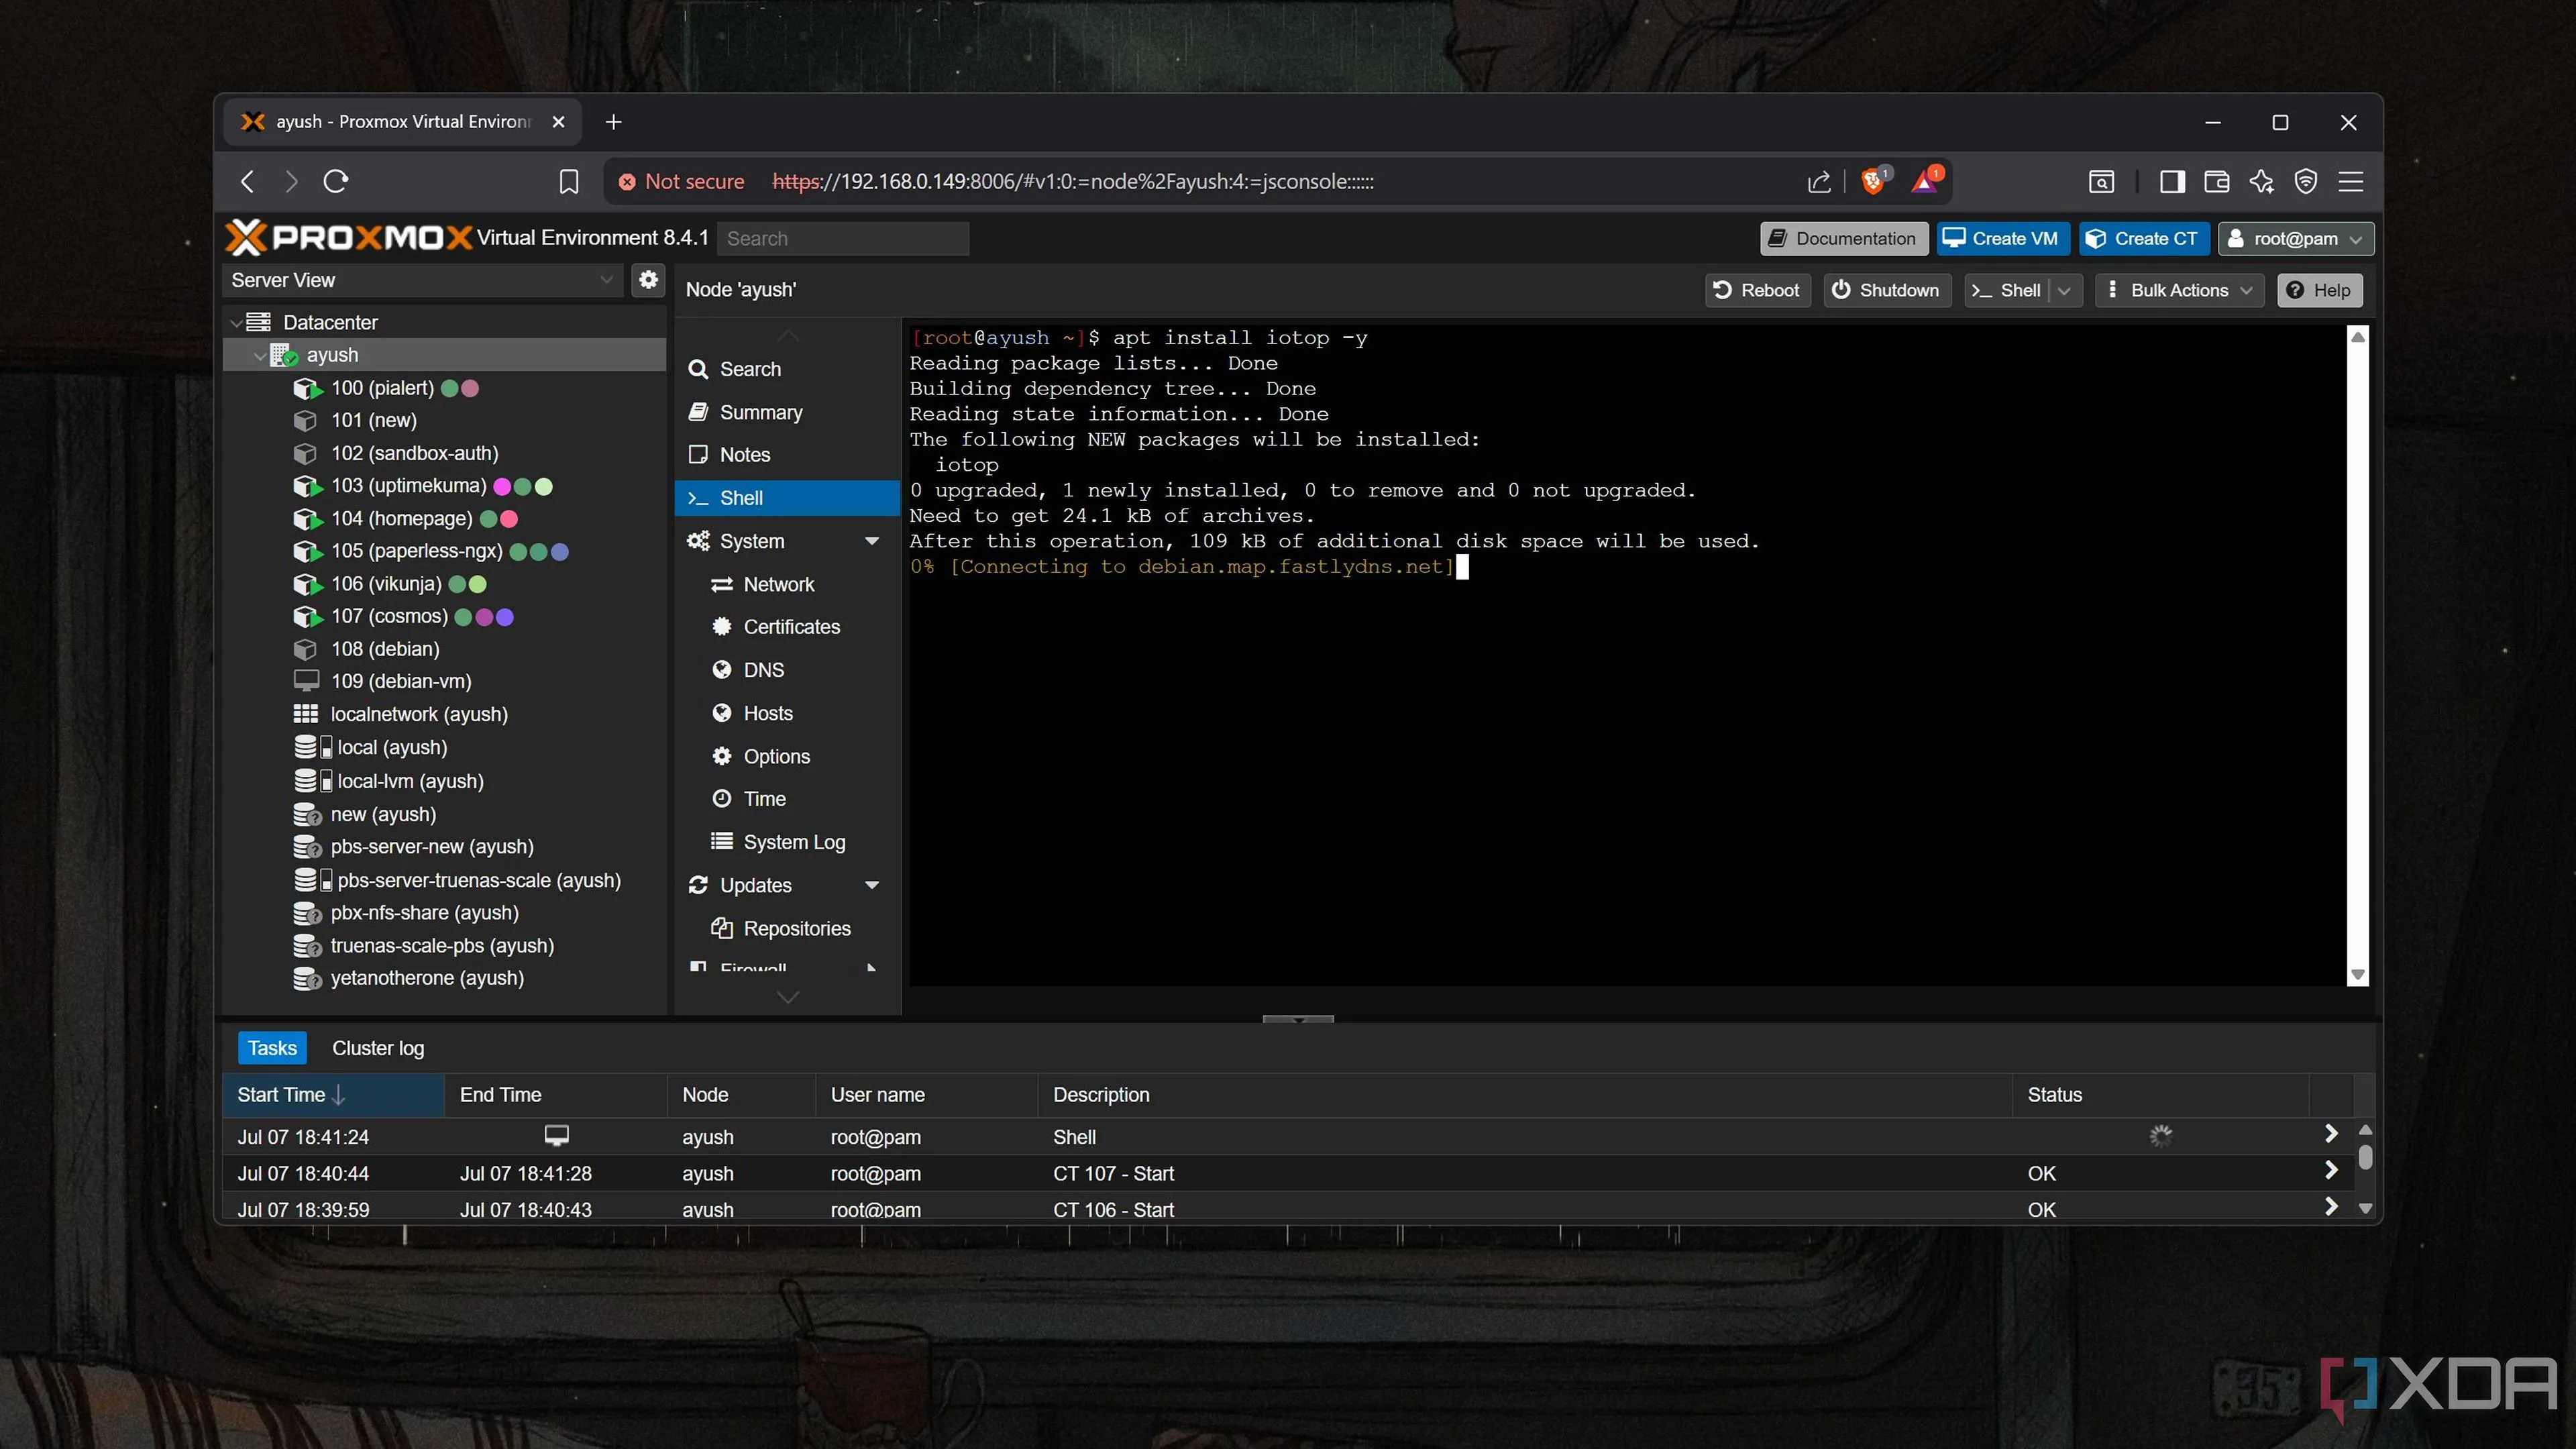Click the Create CT button
The width and height of the screenshot is (2576, 1449).
point(2143,238)
